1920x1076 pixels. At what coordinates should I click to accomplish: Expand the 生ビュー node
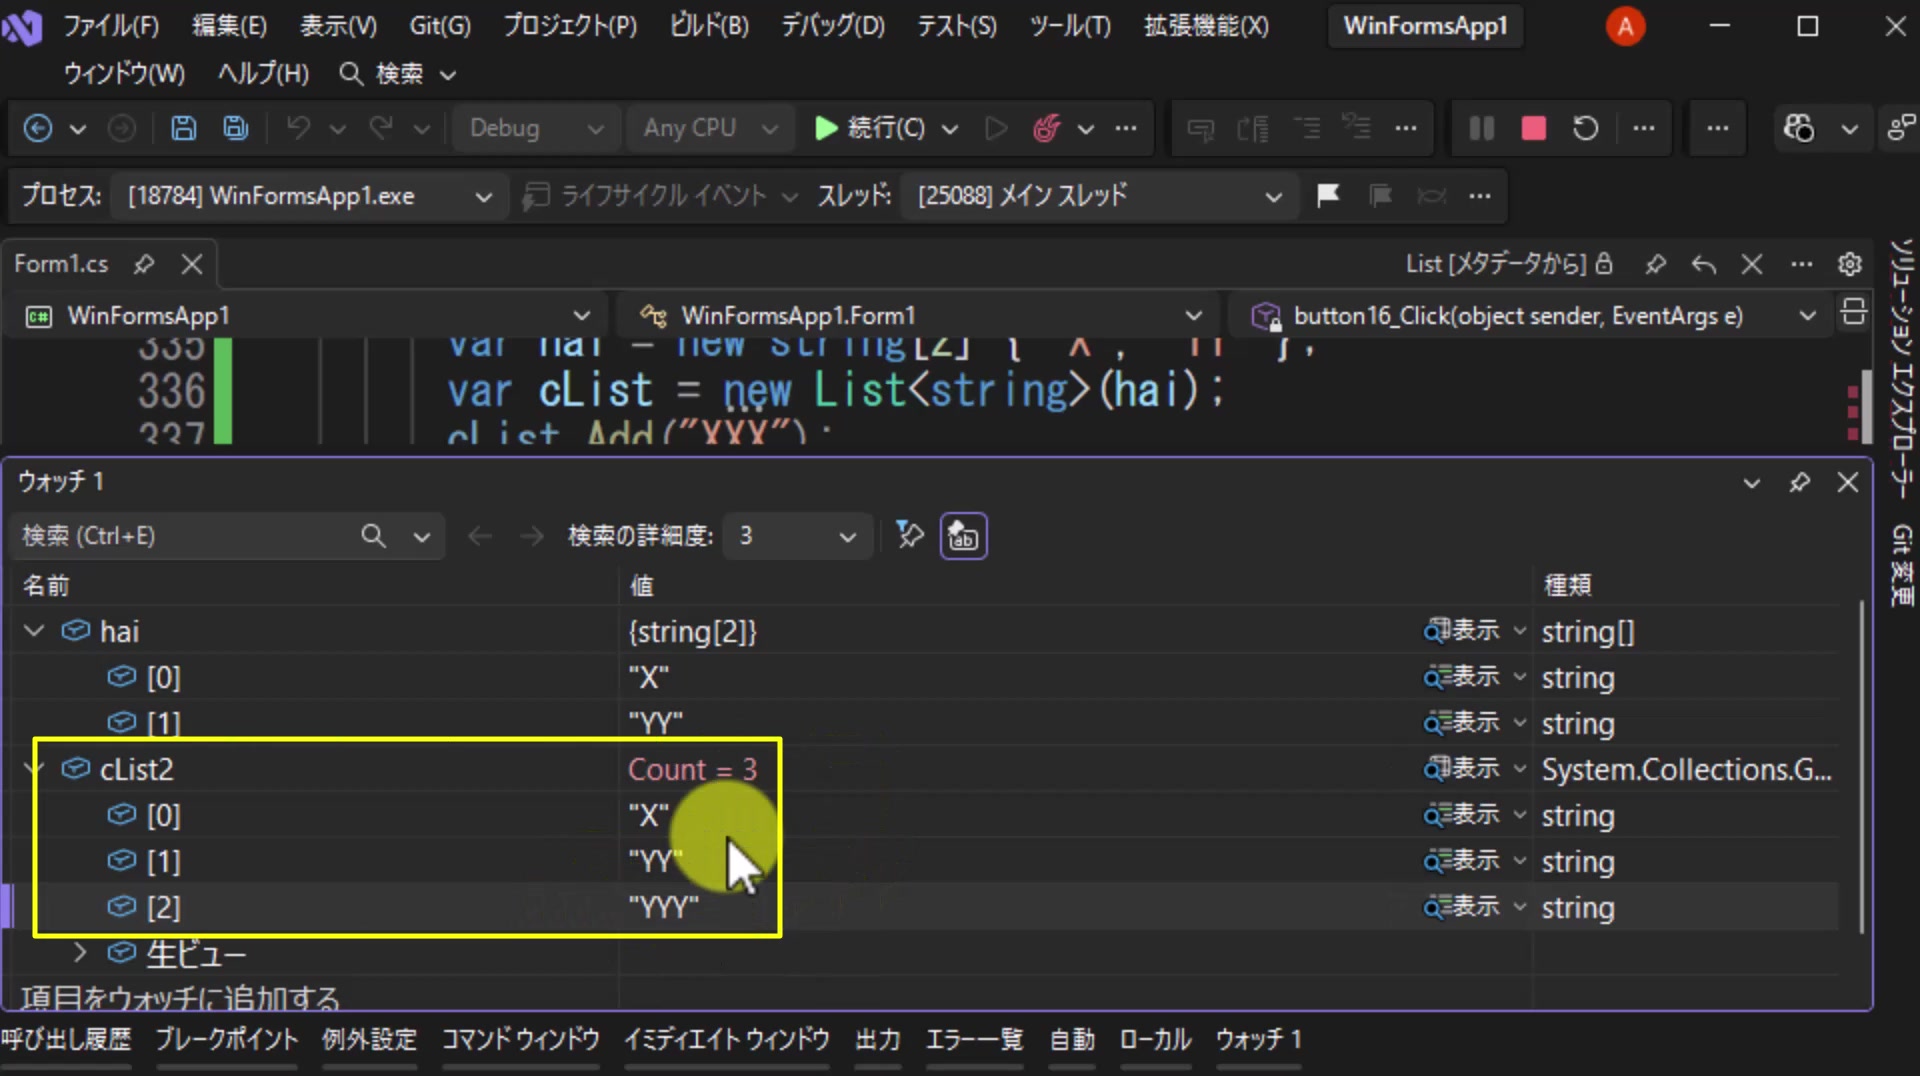80,953
